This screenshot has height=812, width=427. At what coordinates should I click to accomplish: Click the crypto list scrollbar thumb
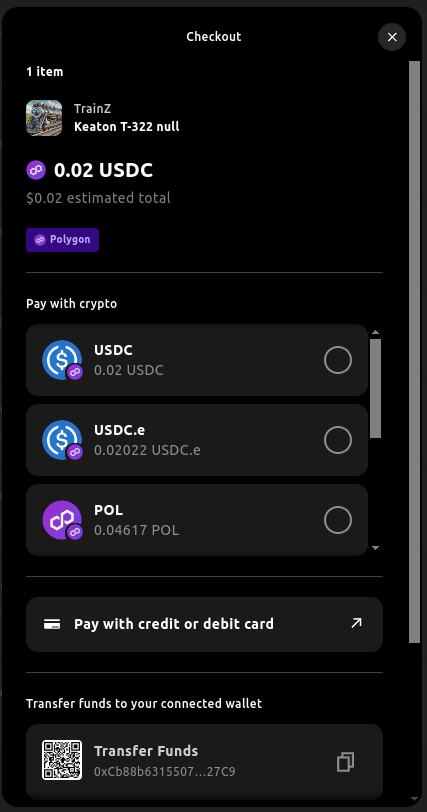(x=376, y=388)
